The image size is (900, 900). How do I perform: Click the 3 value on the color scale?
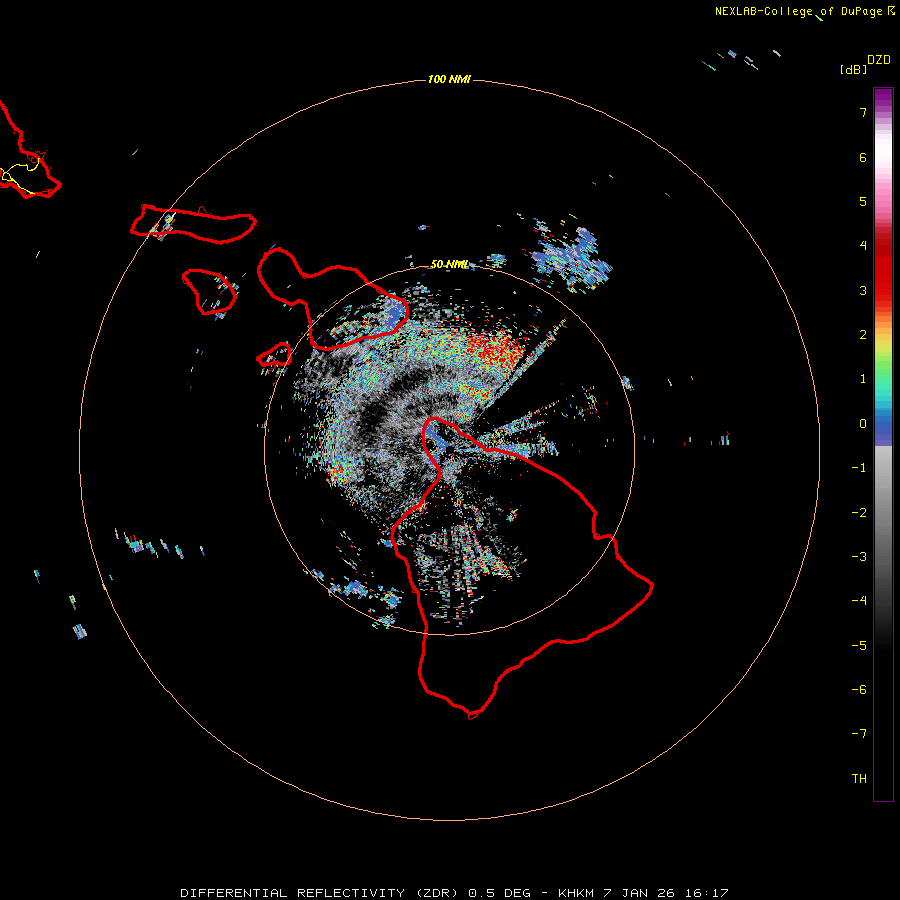click(863, 290)
